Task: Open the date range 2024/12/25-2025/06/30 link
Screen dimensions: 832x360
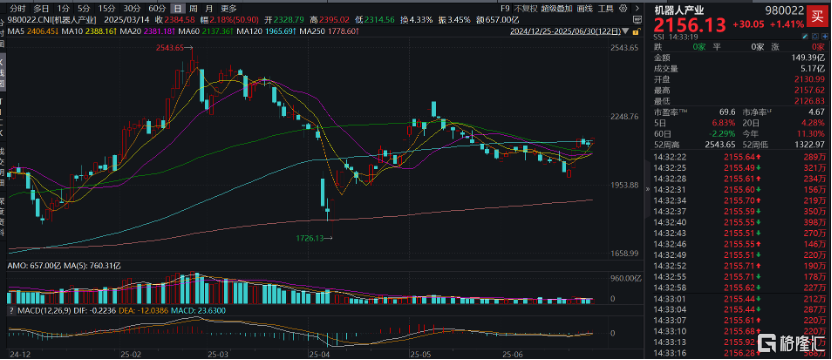Action: [x=565, y=31]
